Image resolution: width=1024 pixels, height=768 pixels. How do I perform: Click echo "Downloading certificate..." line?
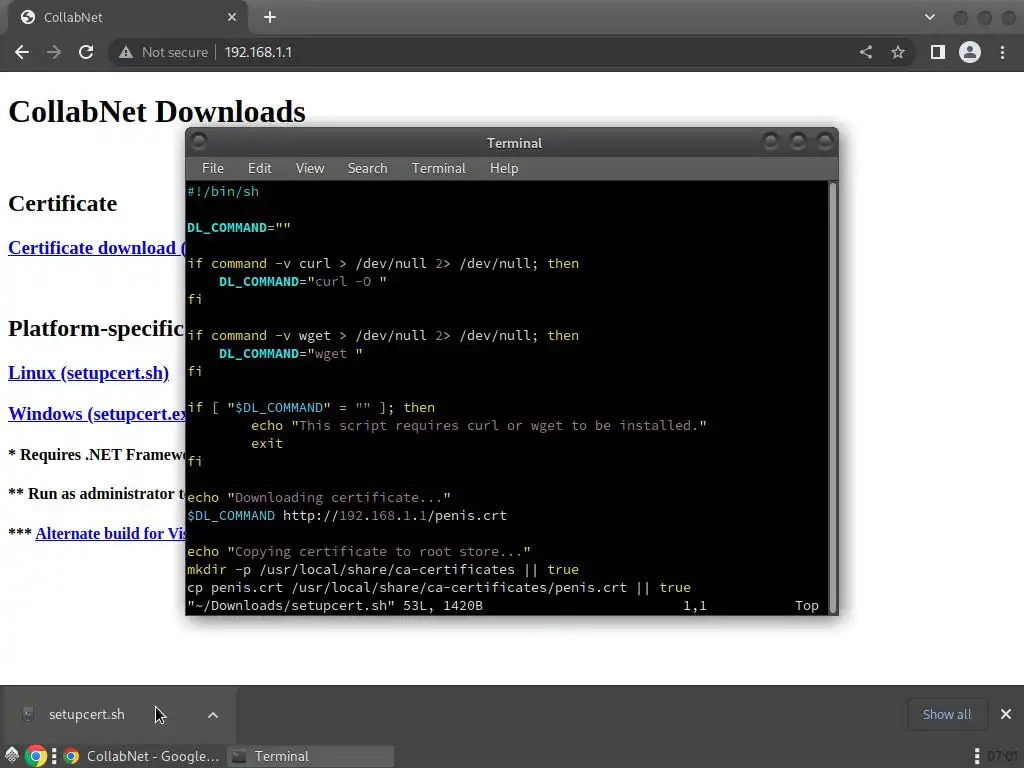pos(319,498)
